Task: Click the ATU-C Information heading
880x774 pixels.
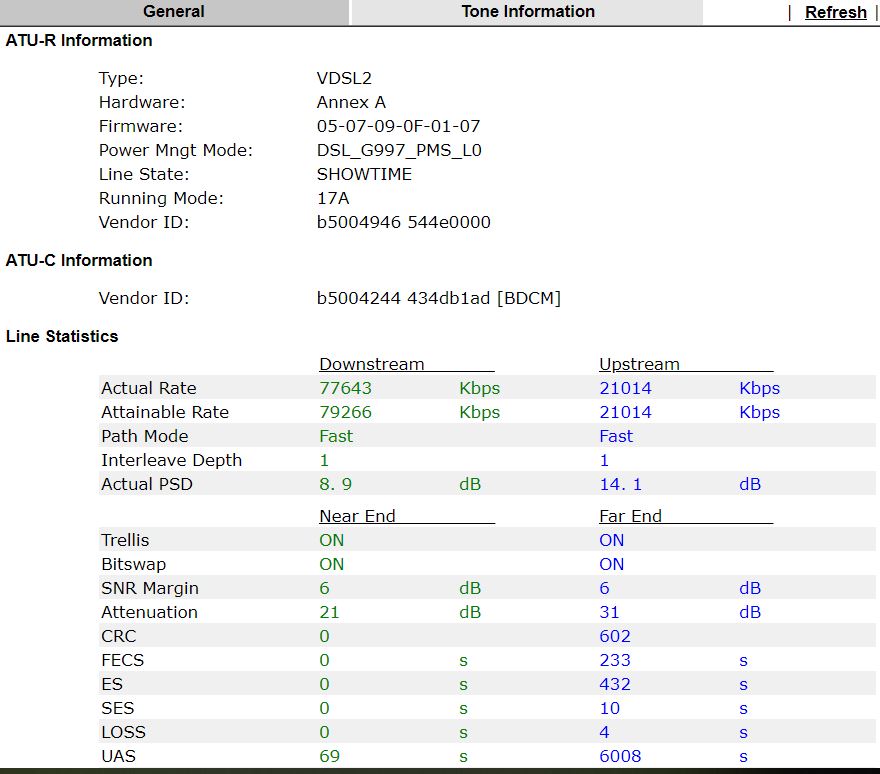Action: pos(79,261)
